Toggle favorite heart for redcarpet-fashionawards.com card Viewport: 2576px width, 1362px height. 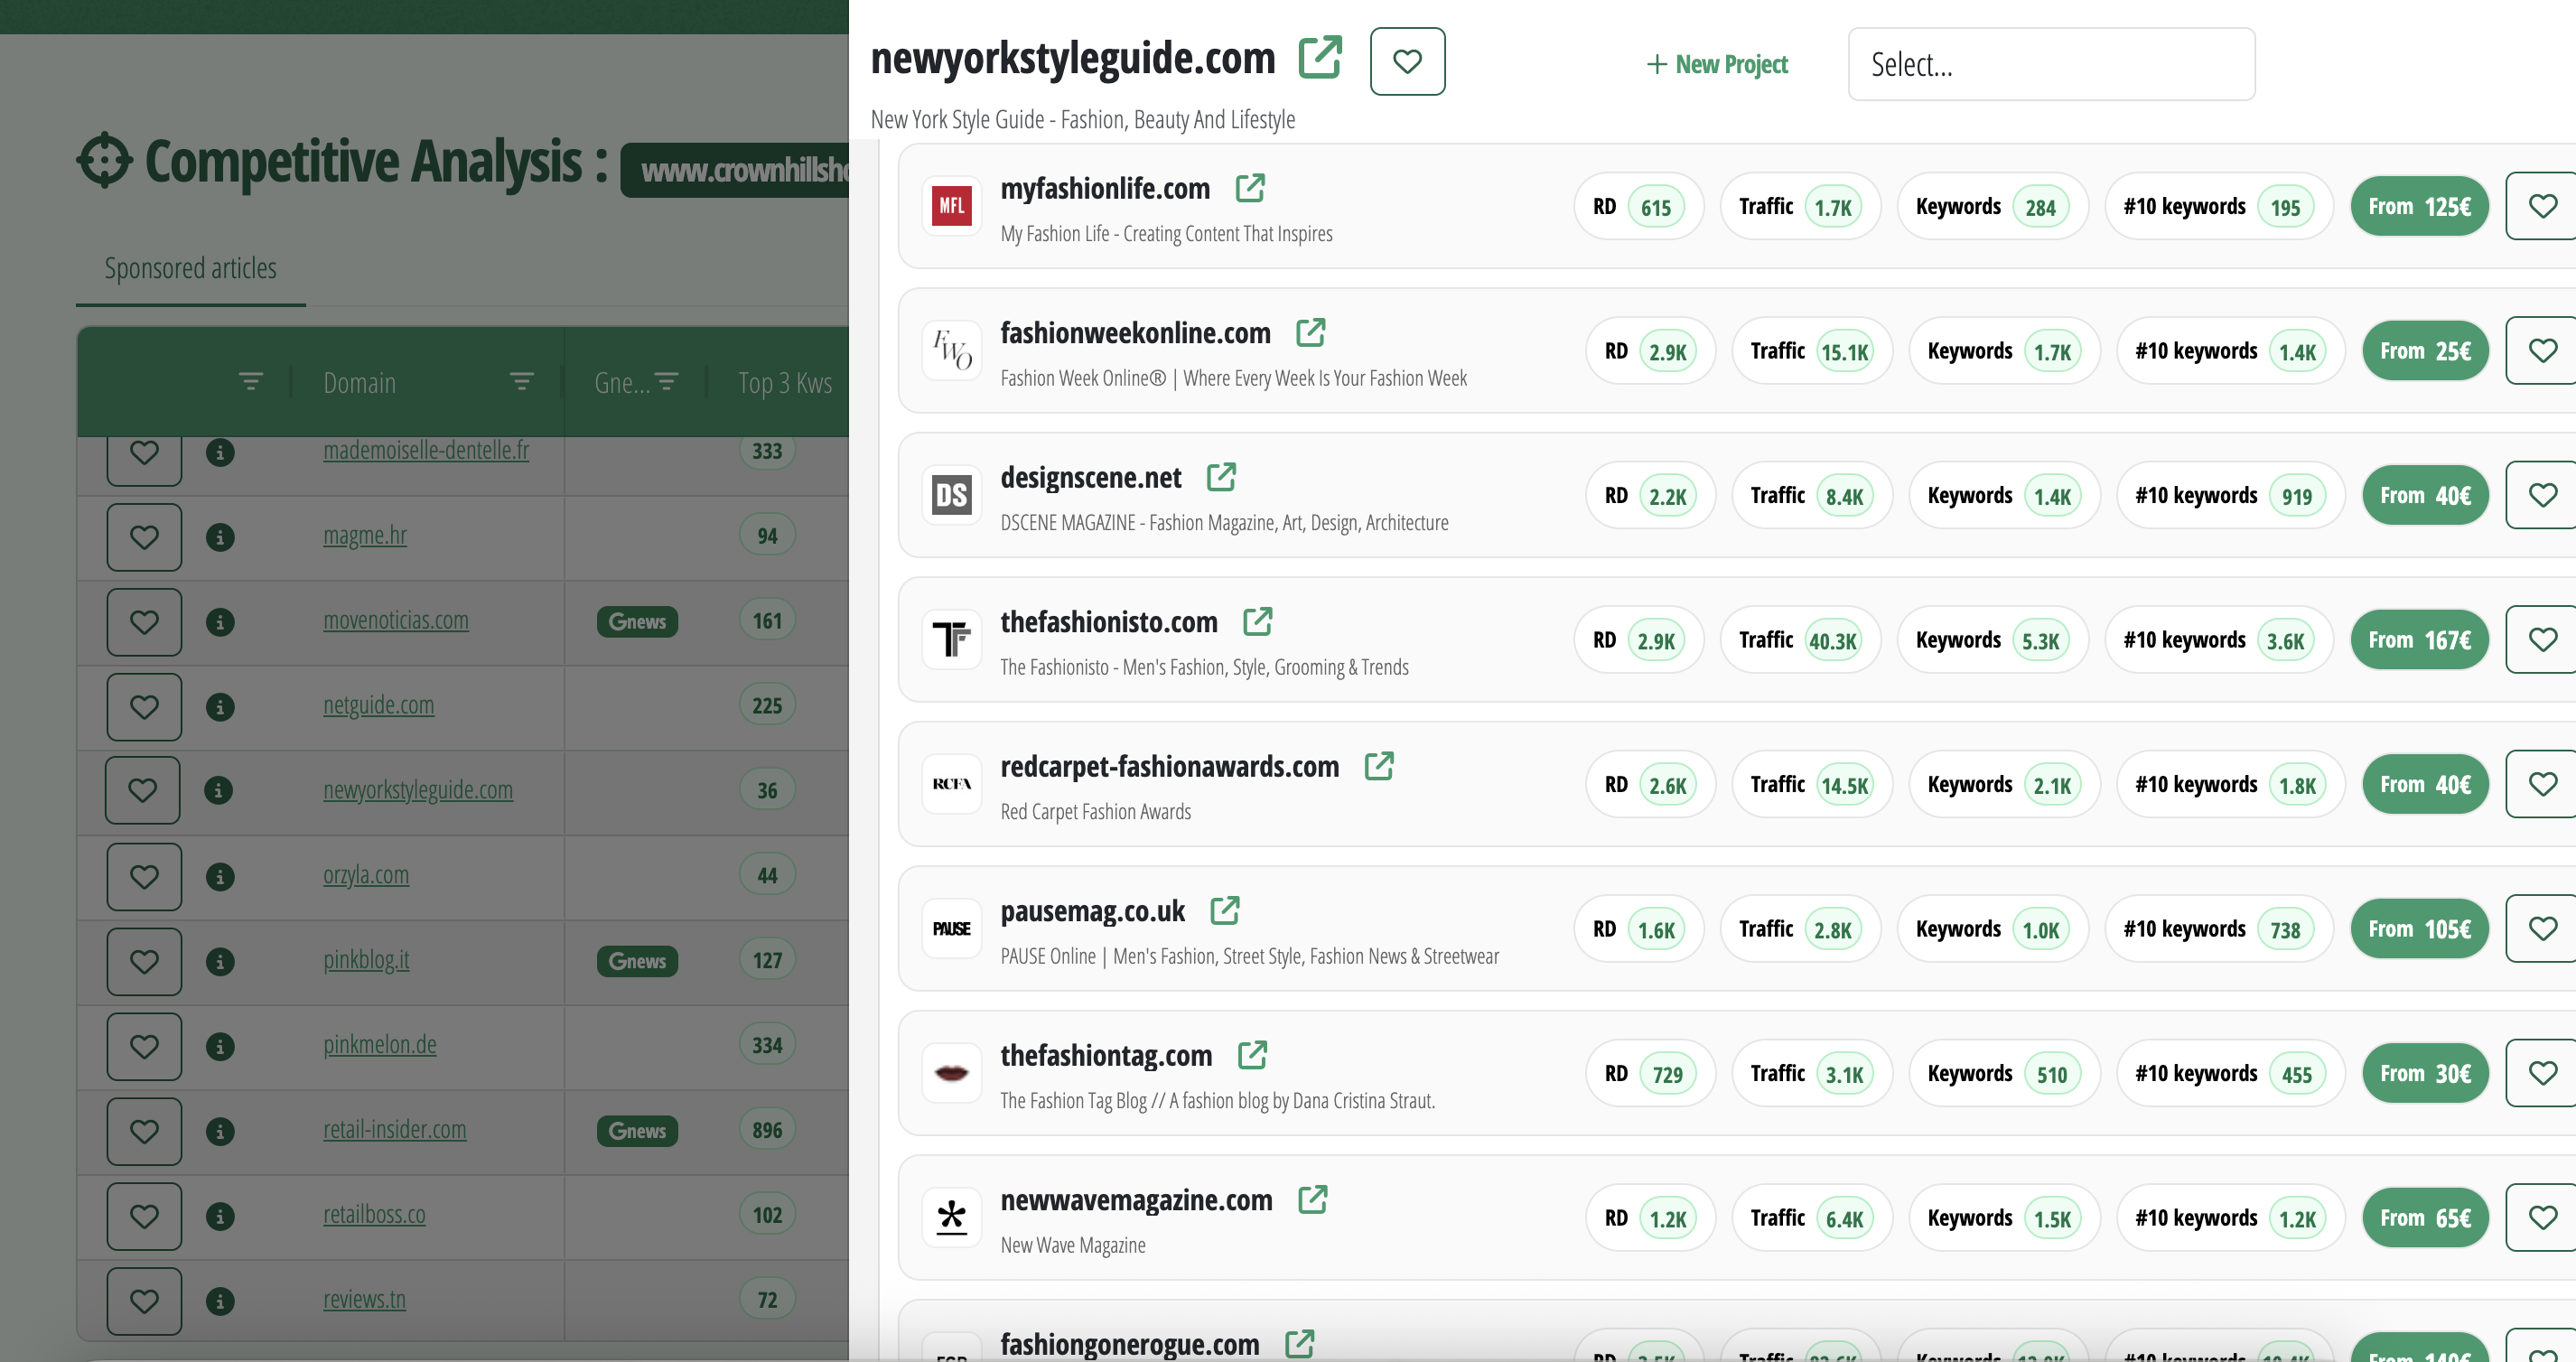click(x=2542, y=784)
